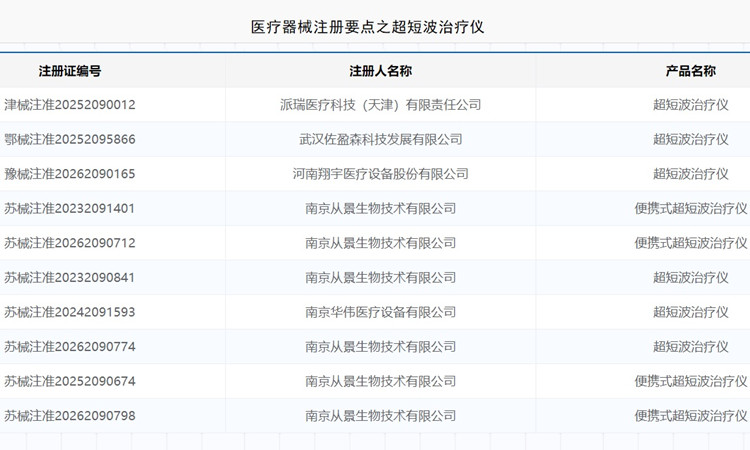Click product name in row 豫械注准20262090165
The image size is (750, 450).
pyautogui.click(x=691, y=174)
